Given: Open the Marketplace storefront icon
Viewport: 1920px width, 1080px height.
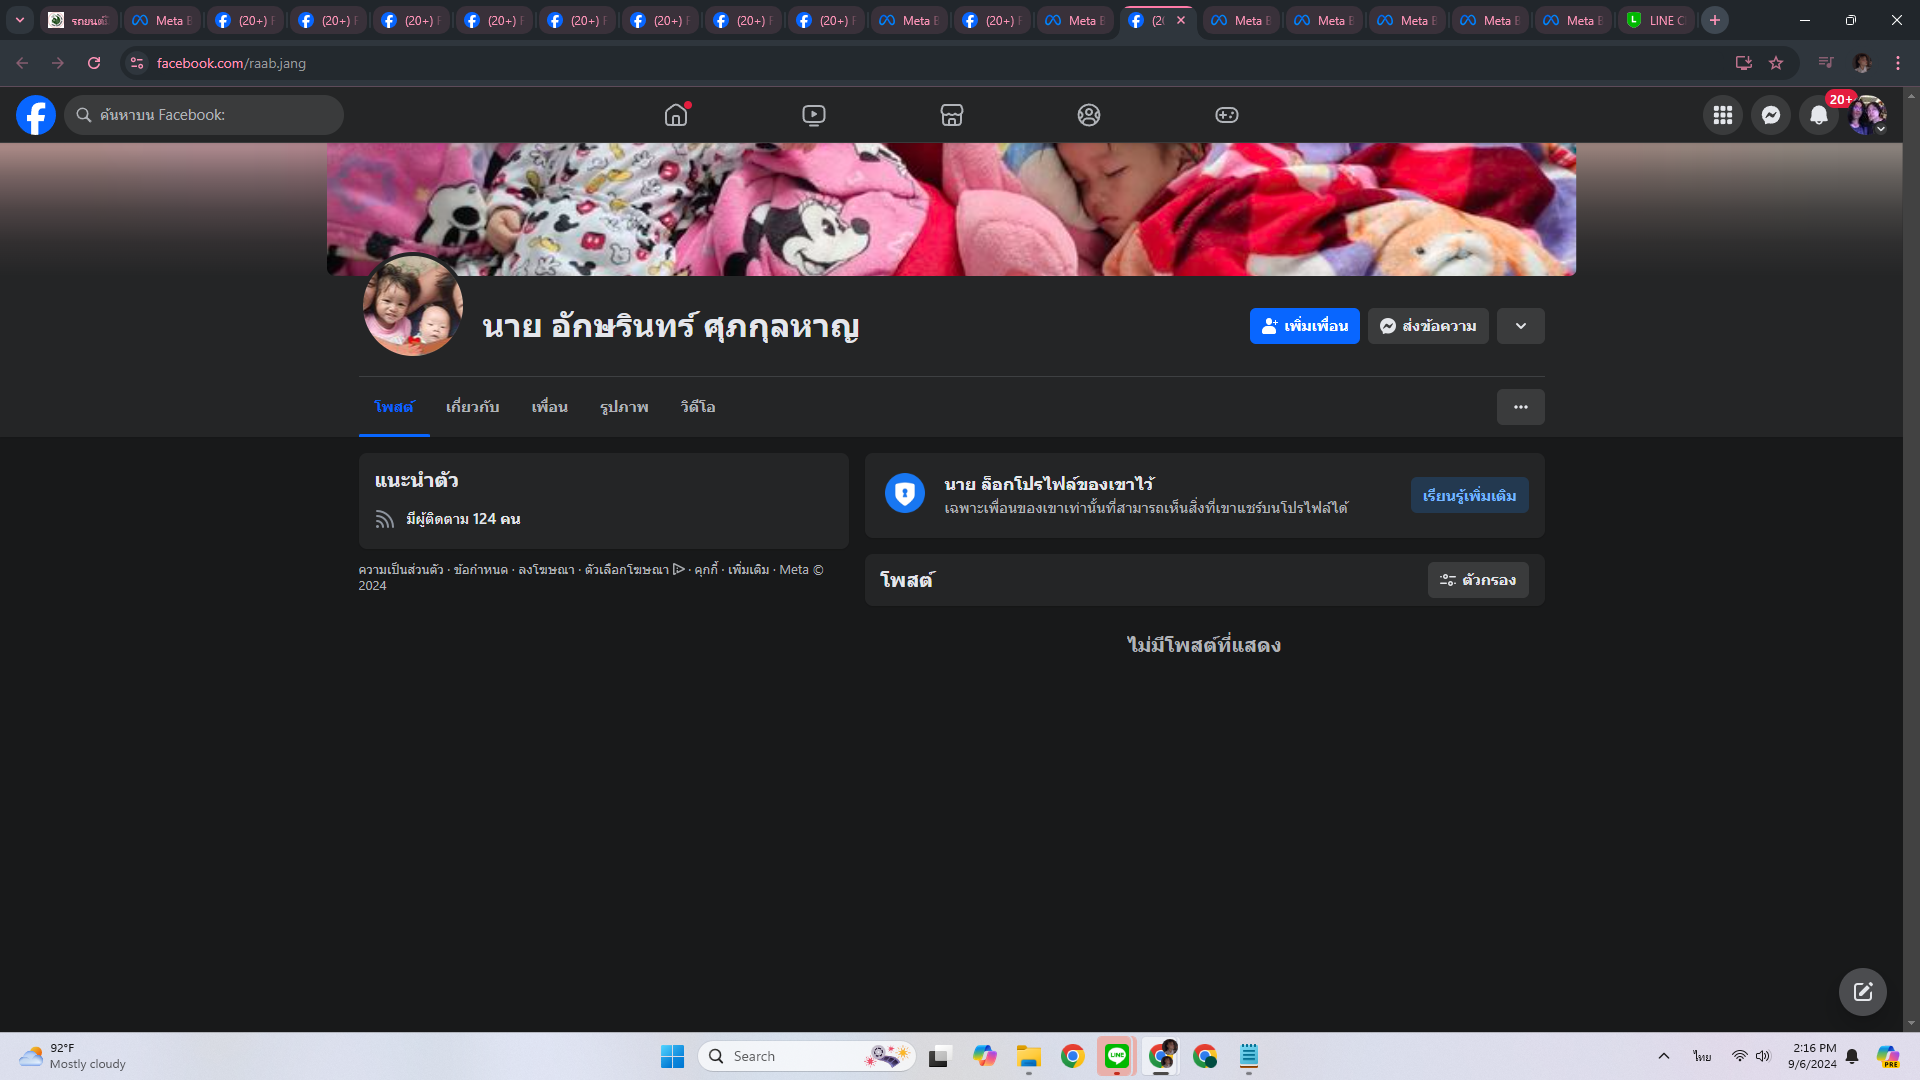Looking at the screenshot, I should pyautogui.click(x=951, y=115).
